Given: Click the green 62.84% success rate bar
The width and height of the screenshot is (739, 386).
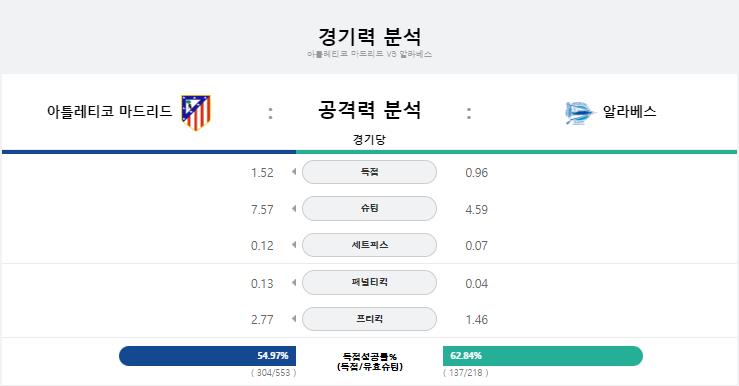Looking at the screenshot, I should 543,356.
